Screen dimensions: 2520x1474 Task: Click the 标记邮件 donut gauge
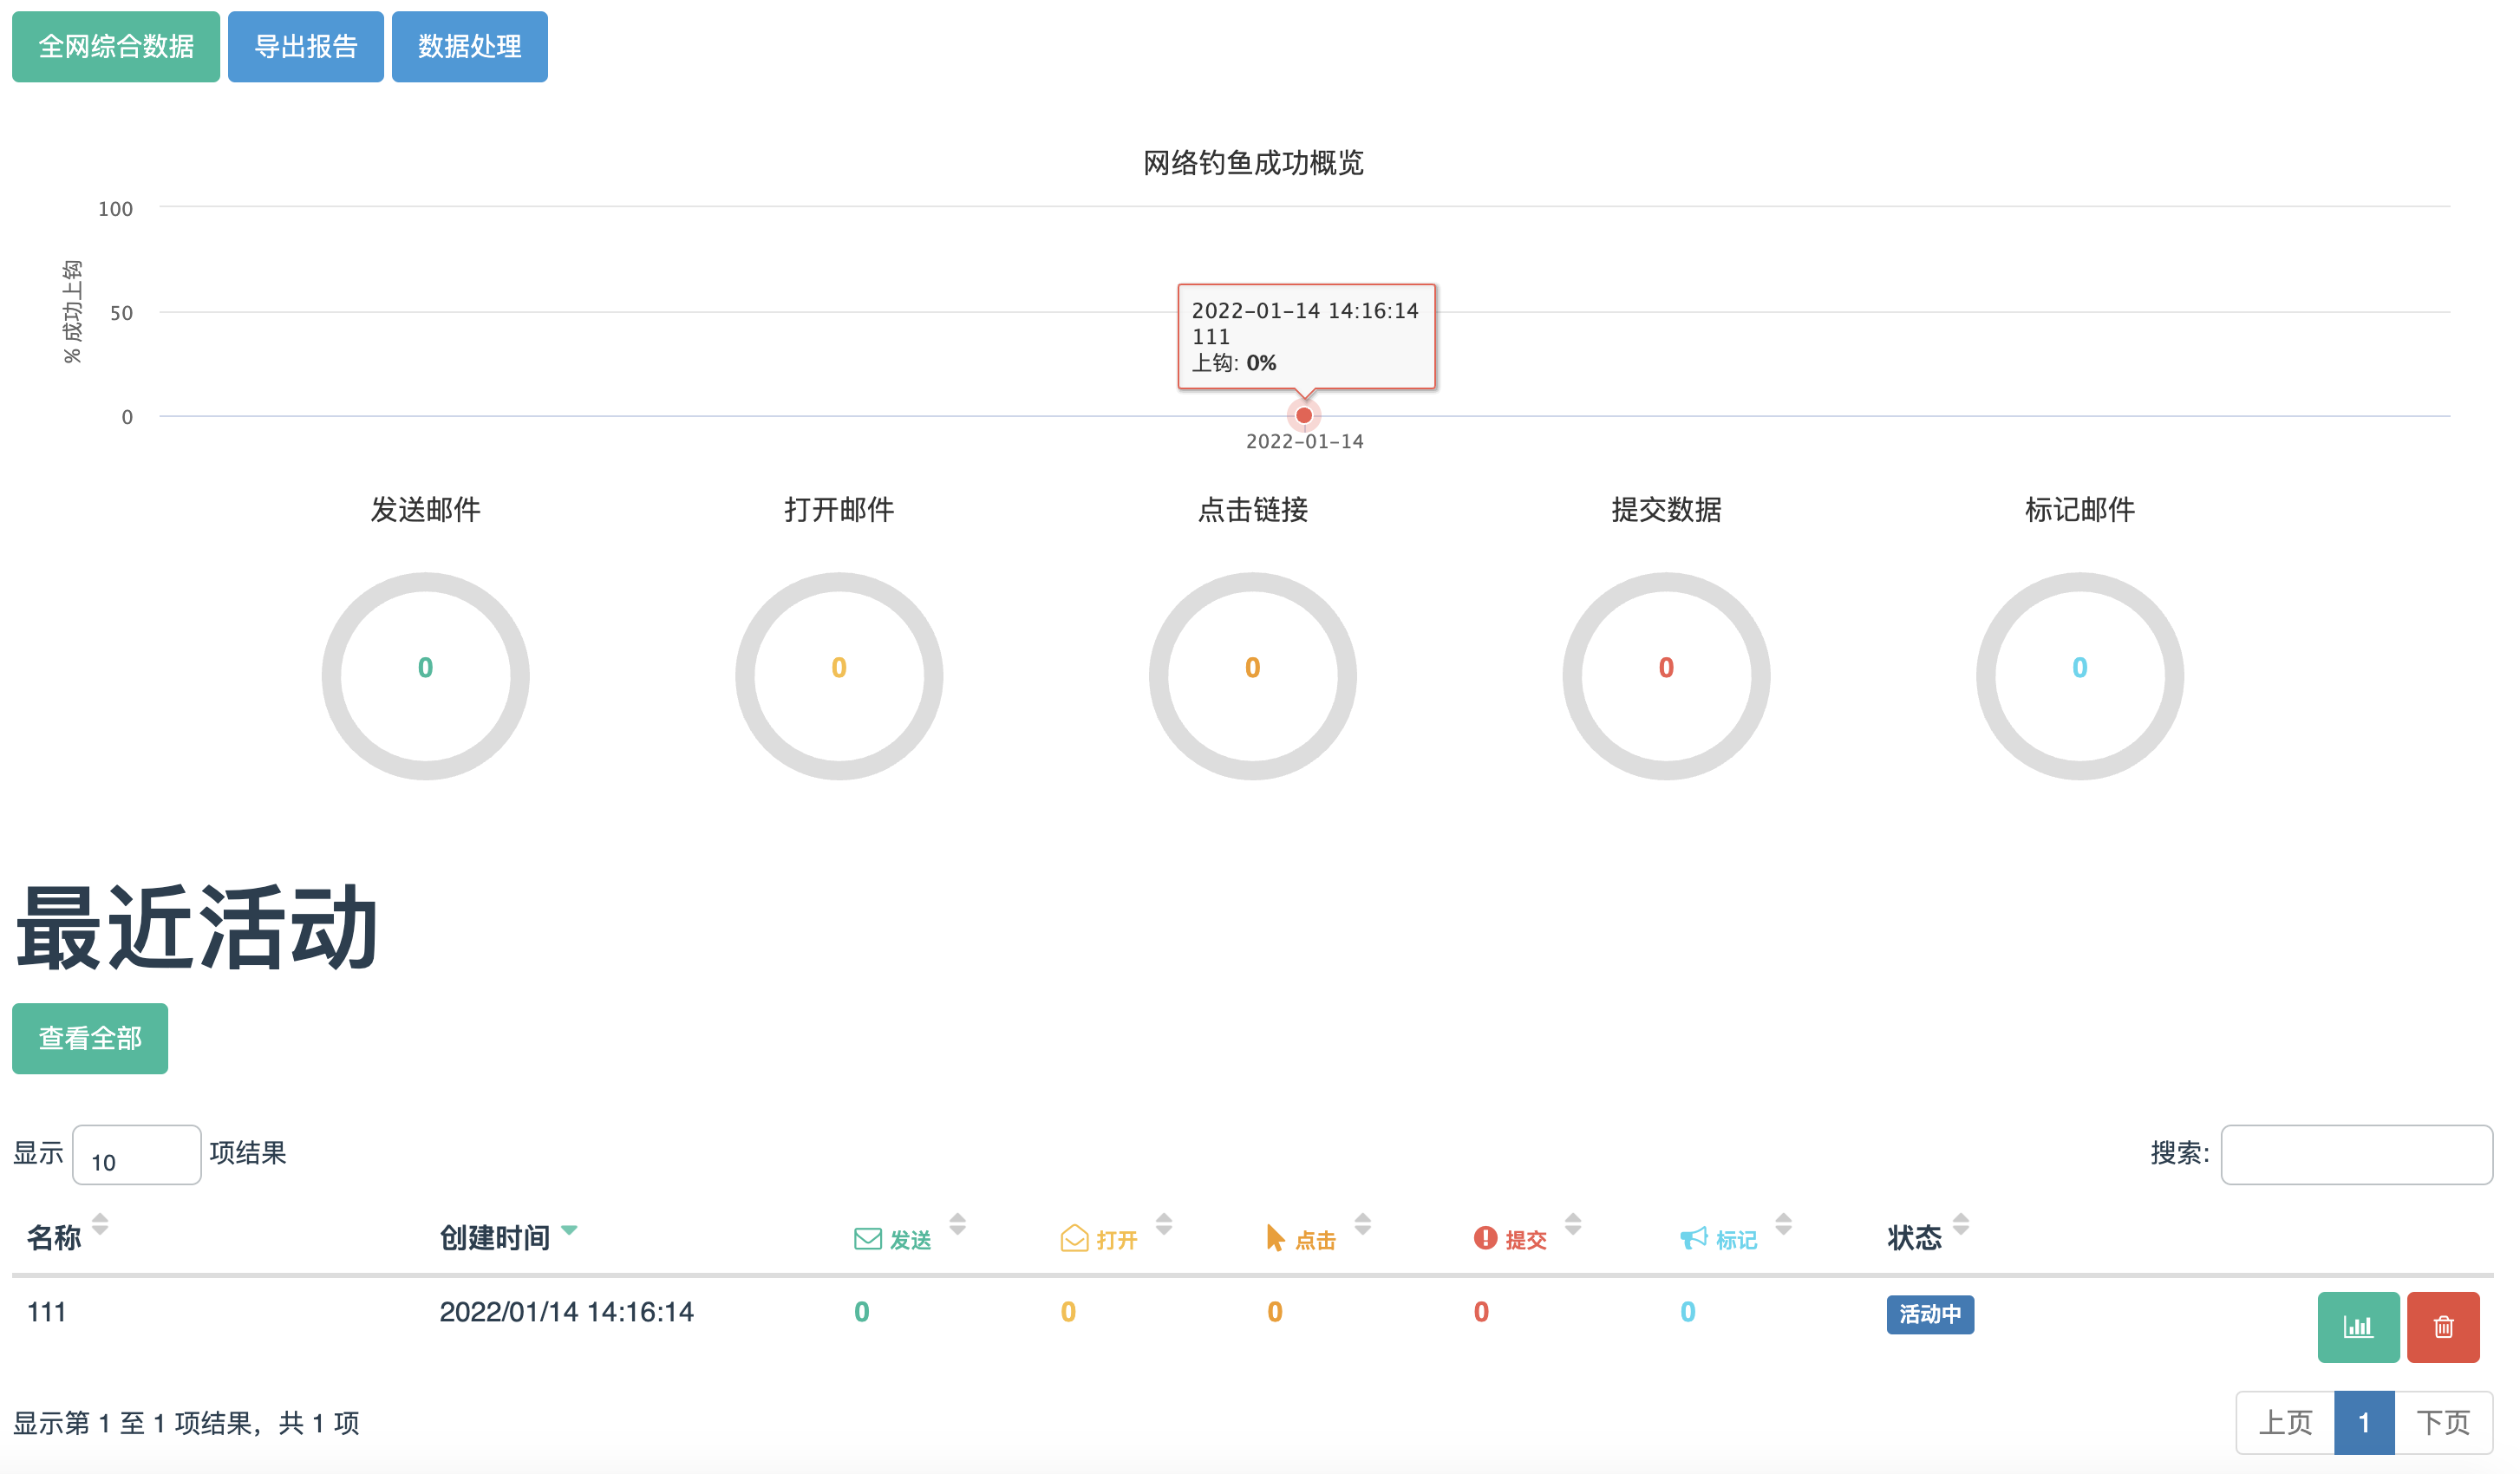[x=2080, y=676]
